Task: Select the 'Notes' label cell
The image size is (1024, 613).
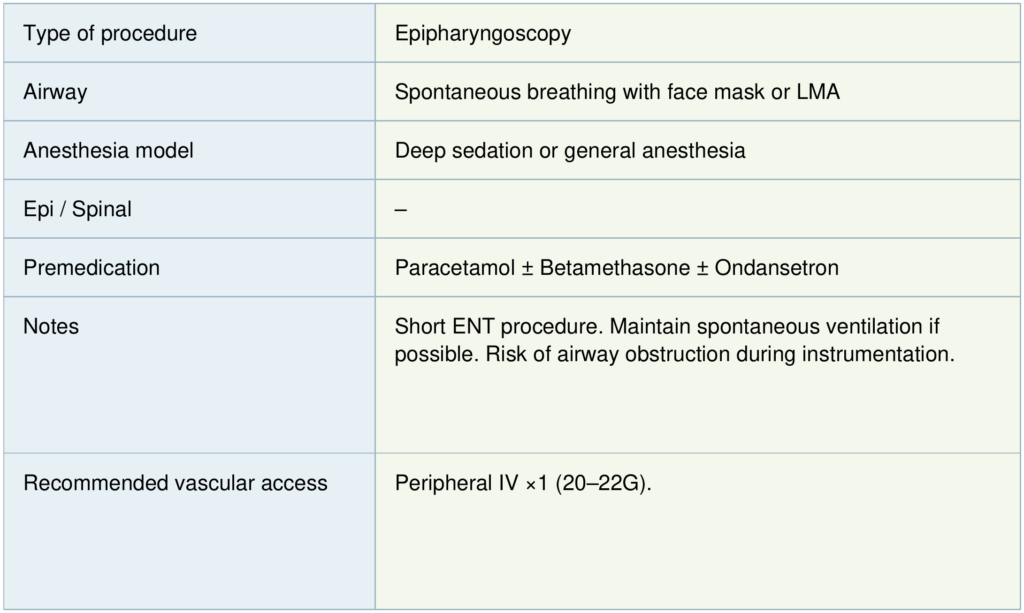Action: [x=51, y=327]
